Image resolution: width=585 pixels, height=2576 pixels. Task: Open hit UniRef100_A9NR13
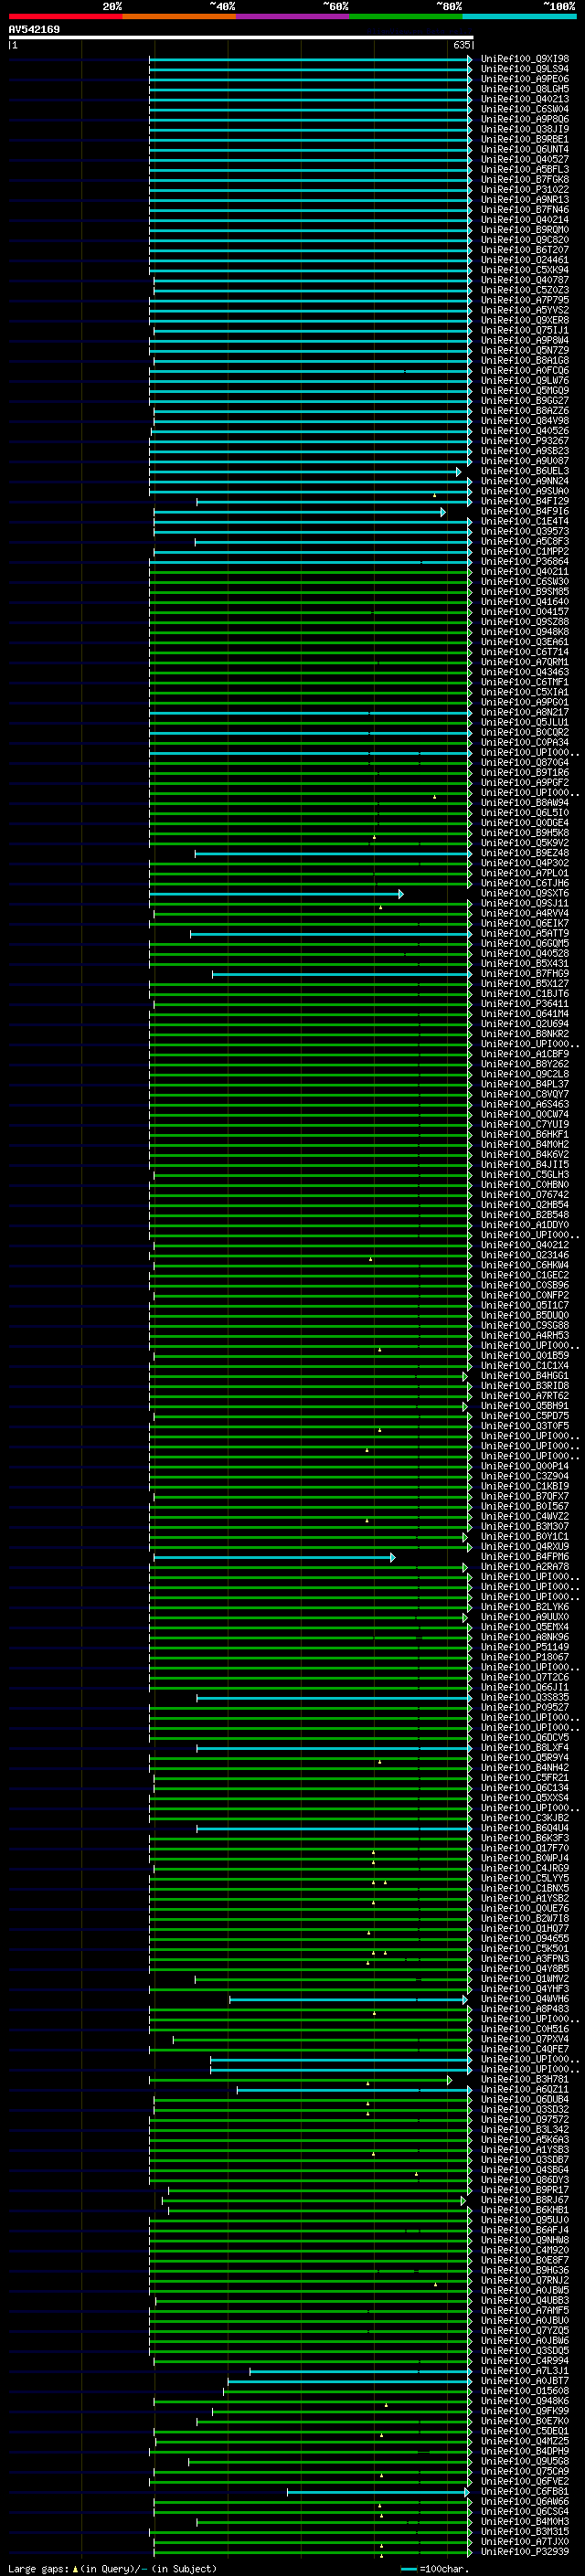(524, 200)
